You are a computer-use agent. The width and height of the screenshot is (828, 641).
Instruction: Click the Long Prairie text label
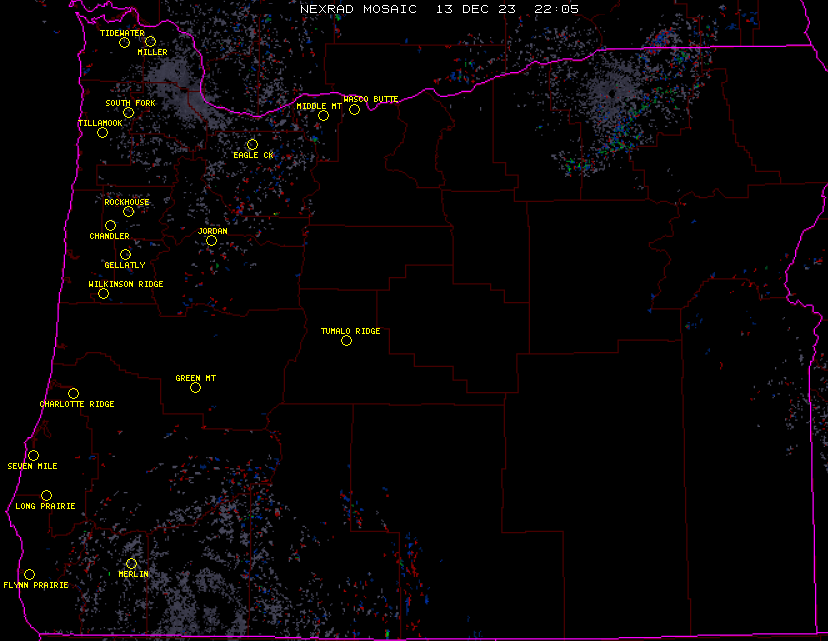45,506
